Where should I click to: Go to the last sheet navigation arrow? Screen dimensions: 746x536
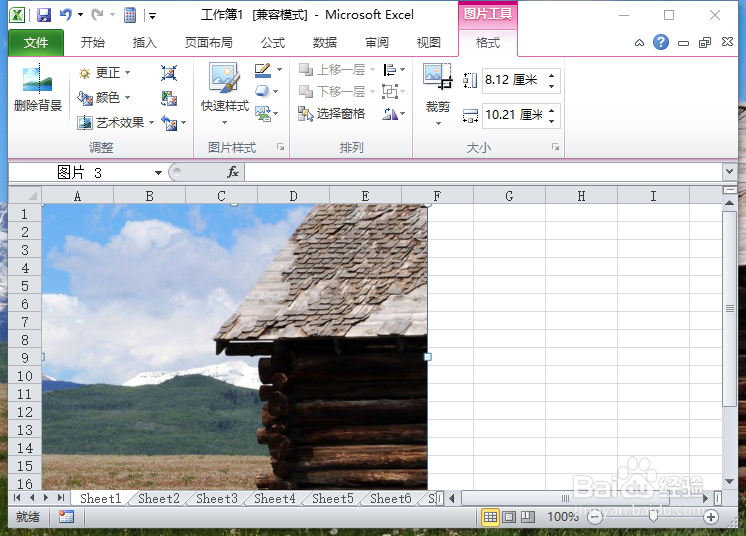click(61, 498)
